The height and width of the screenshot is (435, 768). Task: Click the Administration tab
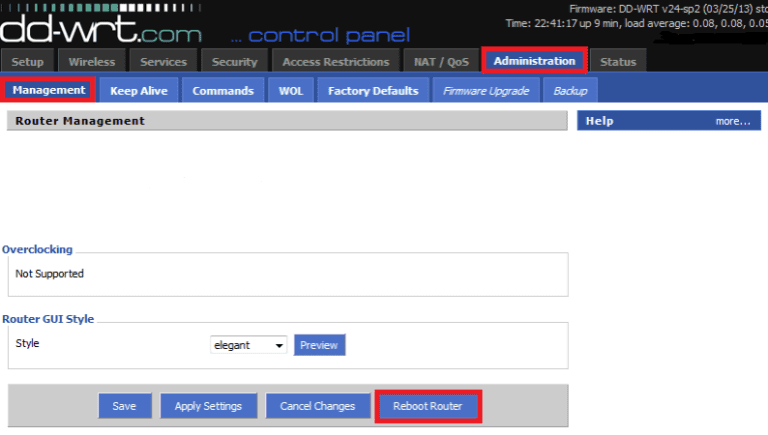click(534, 61)
